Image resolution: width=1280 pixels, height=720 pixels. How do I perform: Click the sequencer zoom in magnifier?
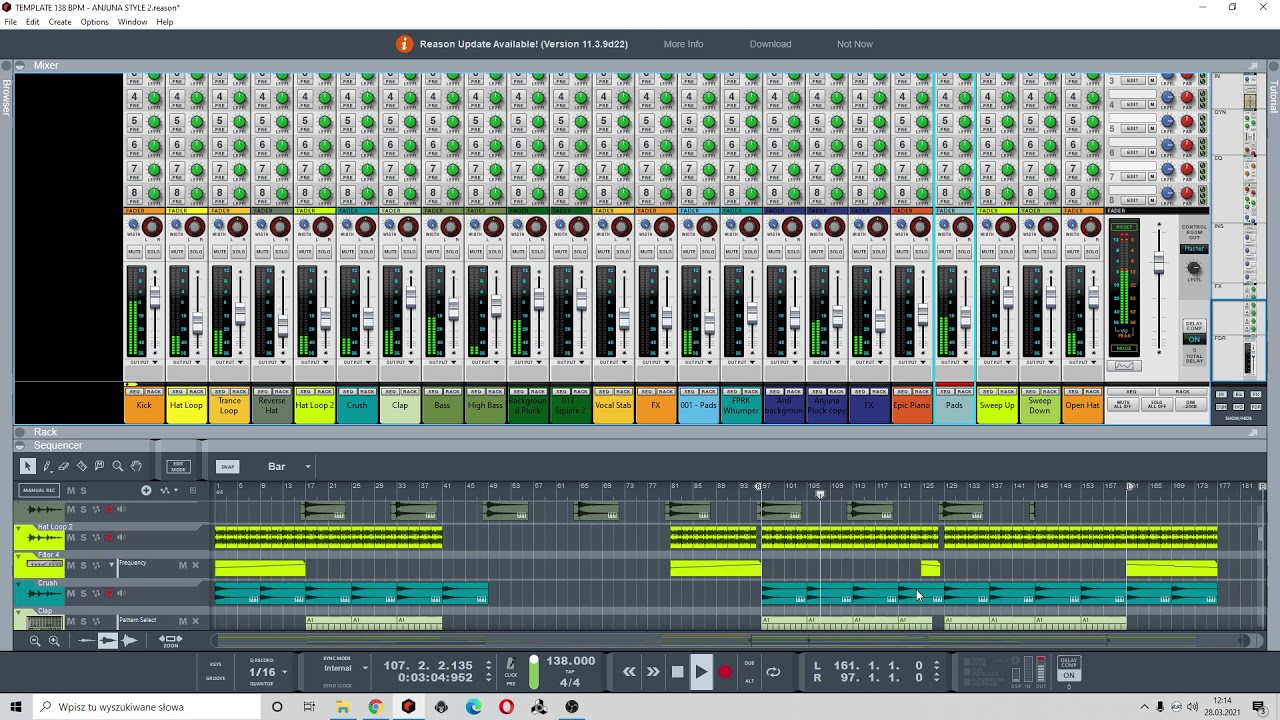(54, 640)
